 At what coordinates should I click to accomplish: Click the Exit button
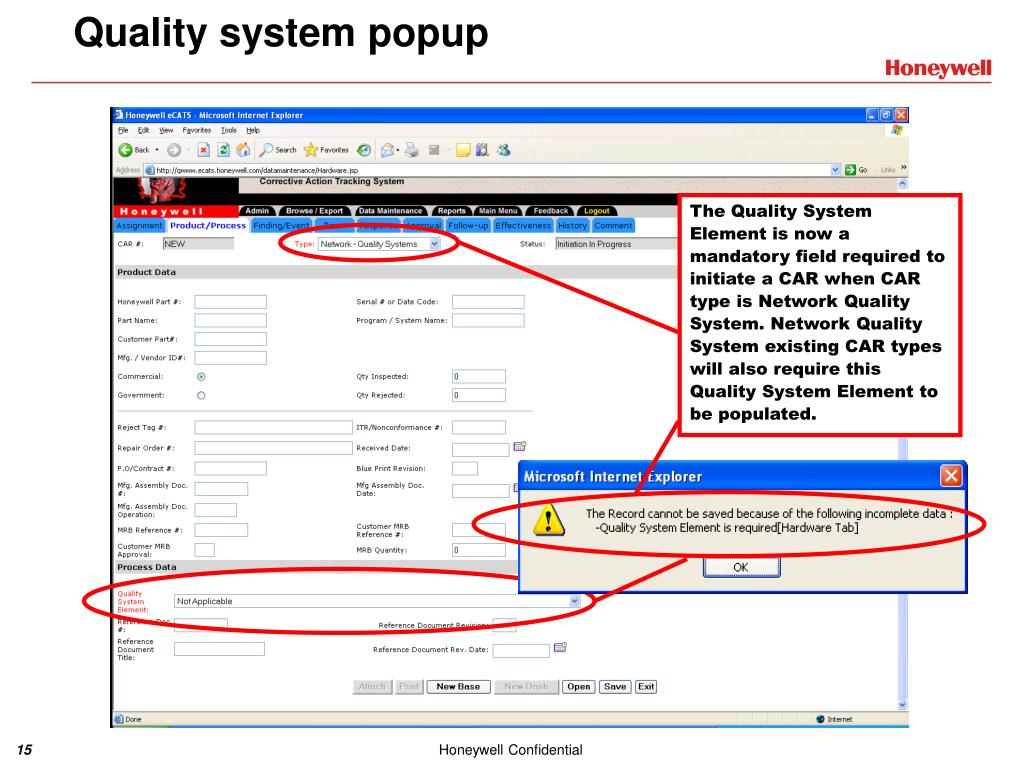[x=646, y=686]
